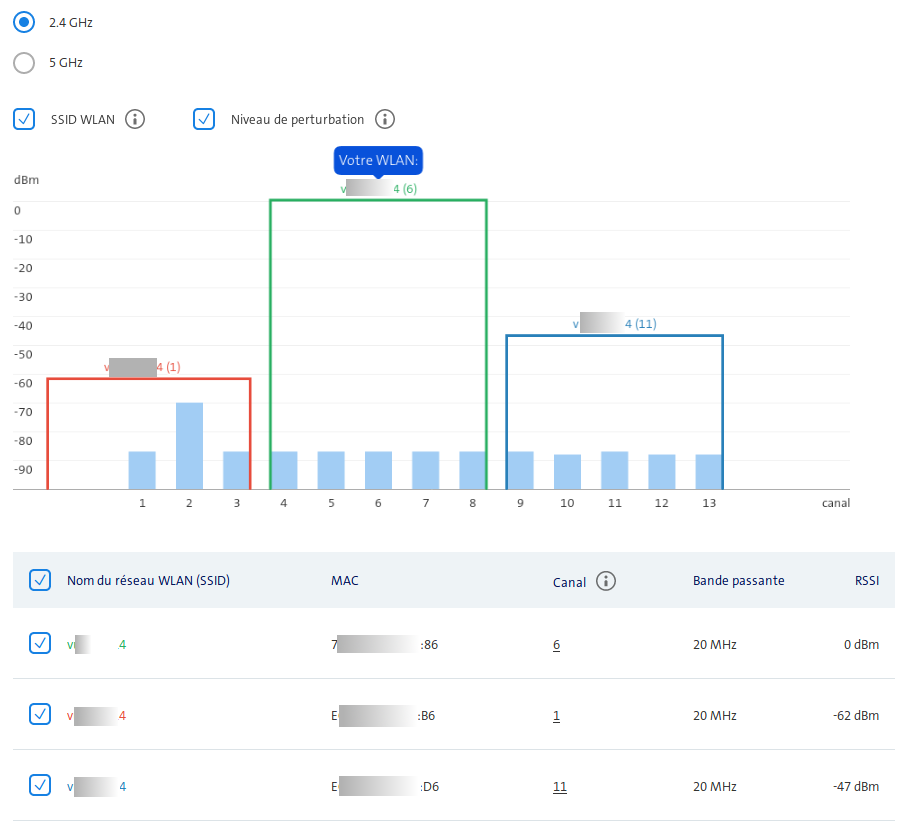This screenshot has height=824, width=905.
Task: Click channel link 11 in the table
Action: coord(559,787)
